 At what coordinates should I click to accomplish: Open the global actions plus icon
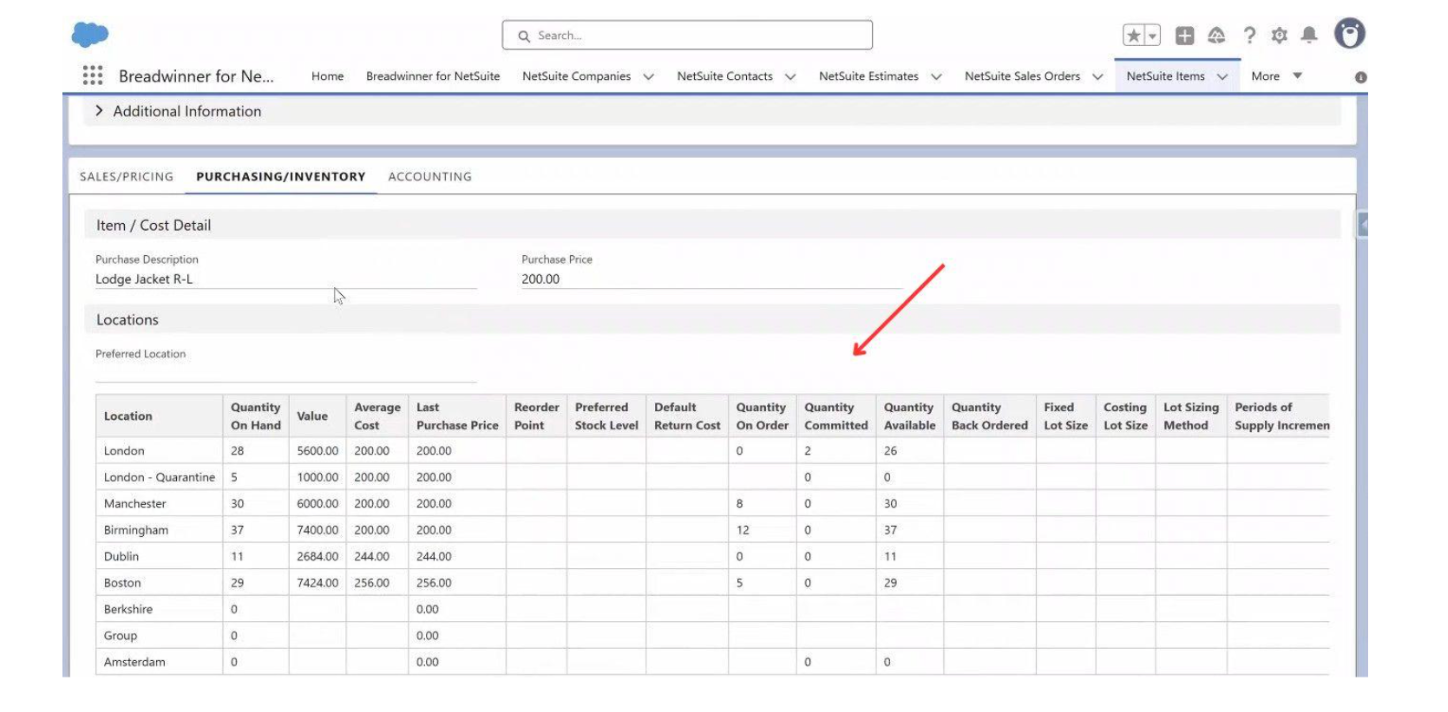pos(1184,35)
